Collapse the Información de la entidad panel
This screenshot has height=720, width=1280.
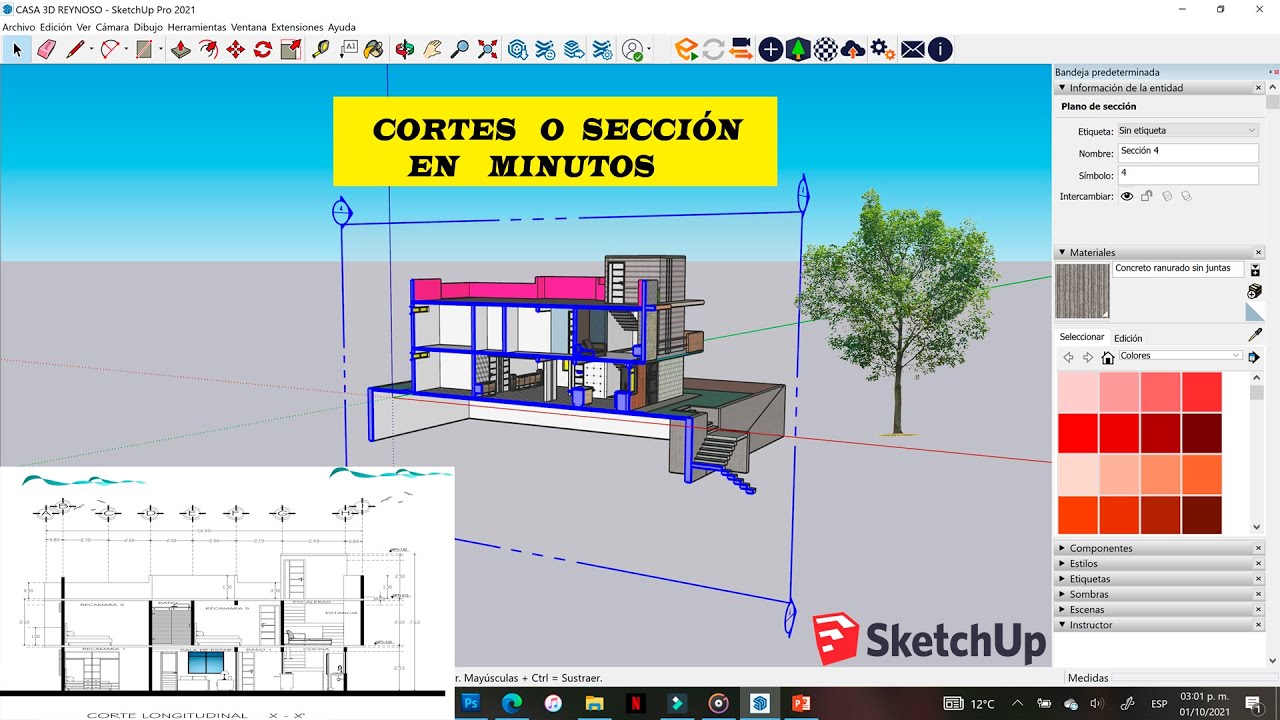coord(1062,88)
